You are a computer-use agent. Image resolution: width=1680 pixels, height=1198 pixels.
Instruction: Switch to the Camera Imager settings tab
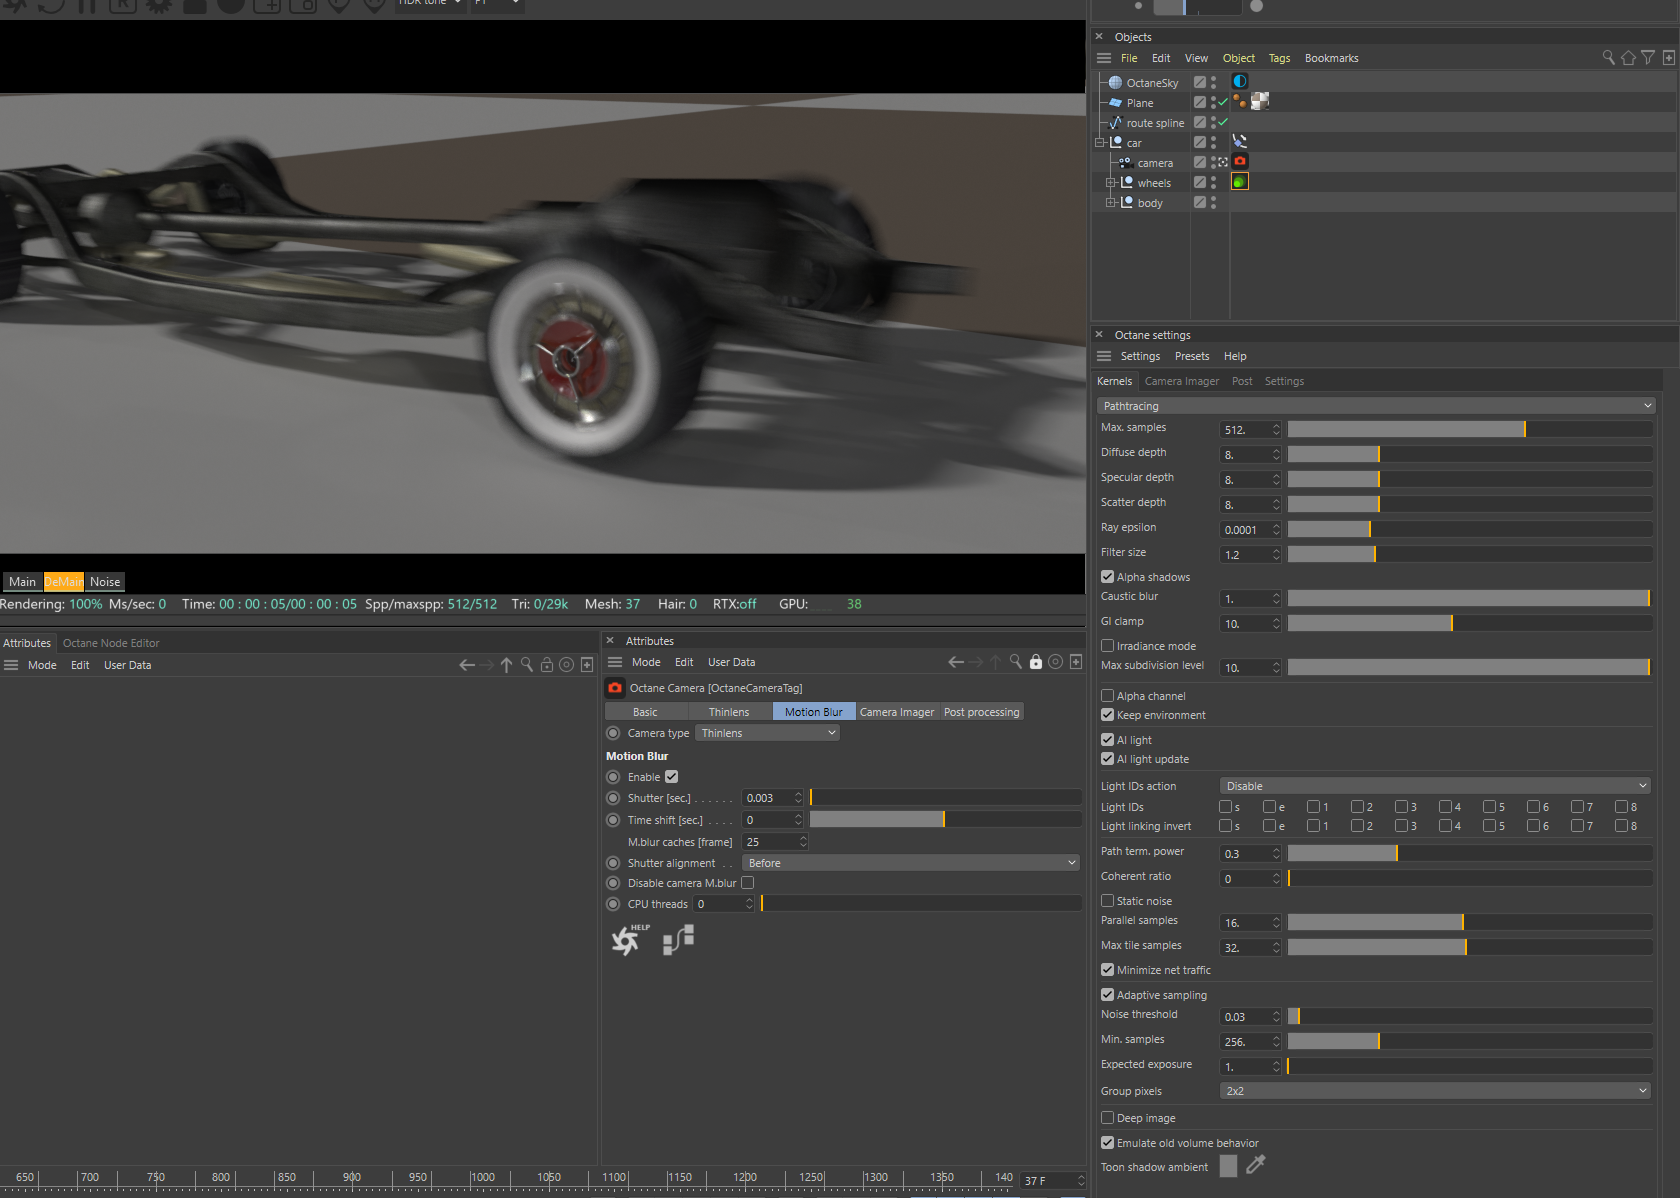1182,381
